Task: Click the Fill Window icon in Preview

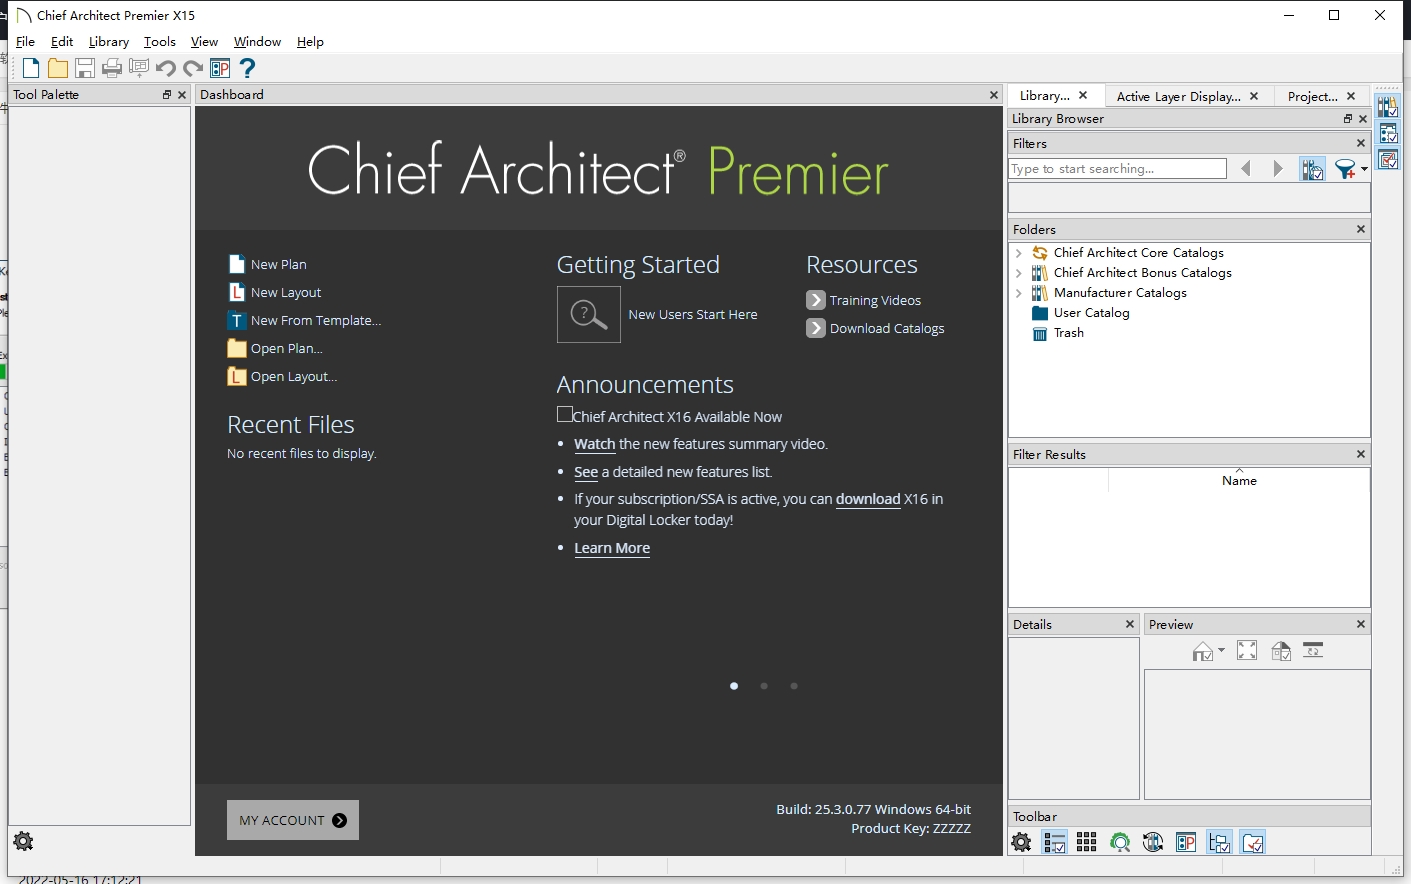Action: click(1247, 651)
